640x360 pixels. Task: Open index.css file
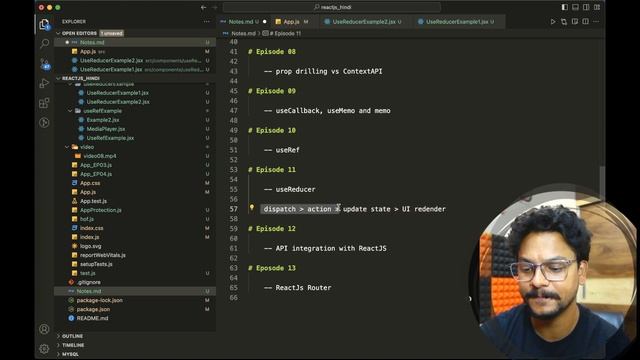(x=91, y=227)
